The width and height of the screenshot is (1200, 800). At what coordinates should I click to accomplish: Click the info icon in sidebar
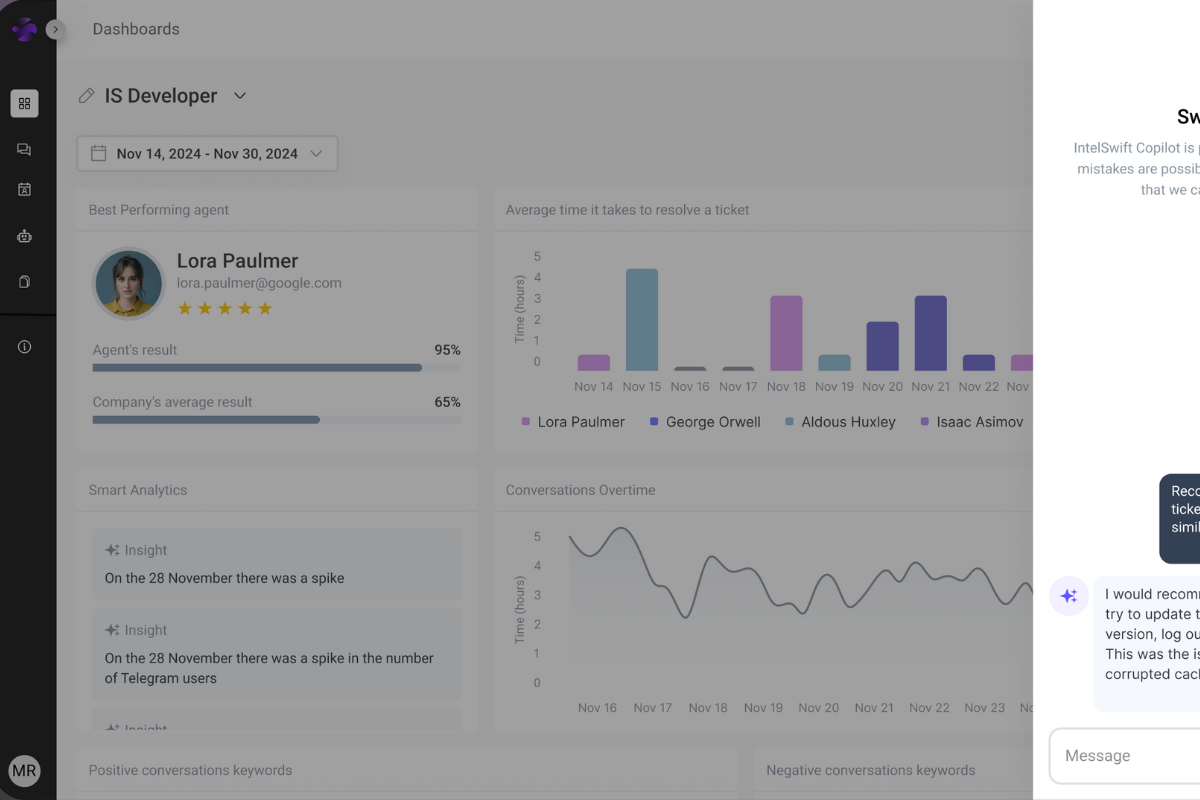25,347
